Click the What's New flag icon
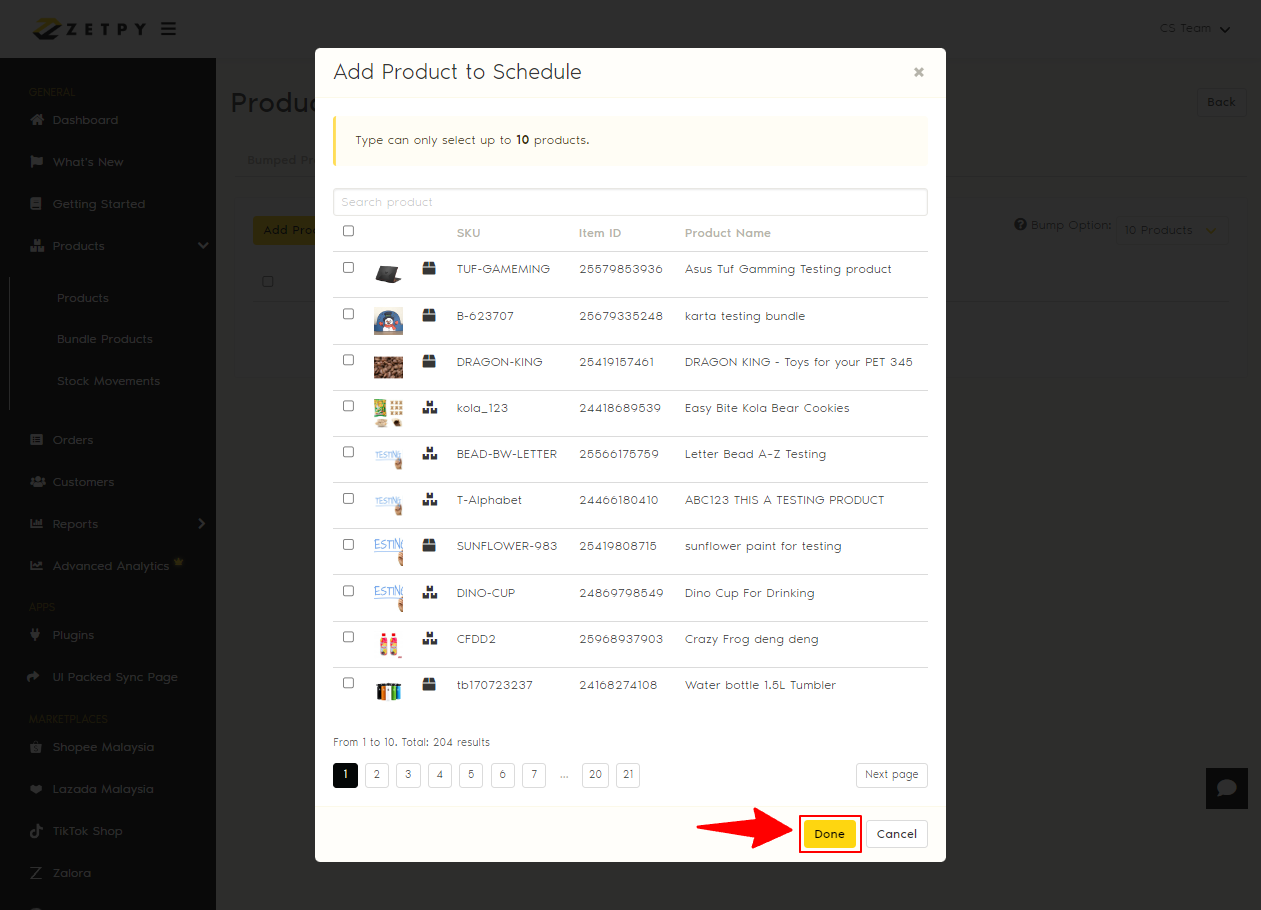Viewport: 1261px width, 910px height. pos(37,162)
